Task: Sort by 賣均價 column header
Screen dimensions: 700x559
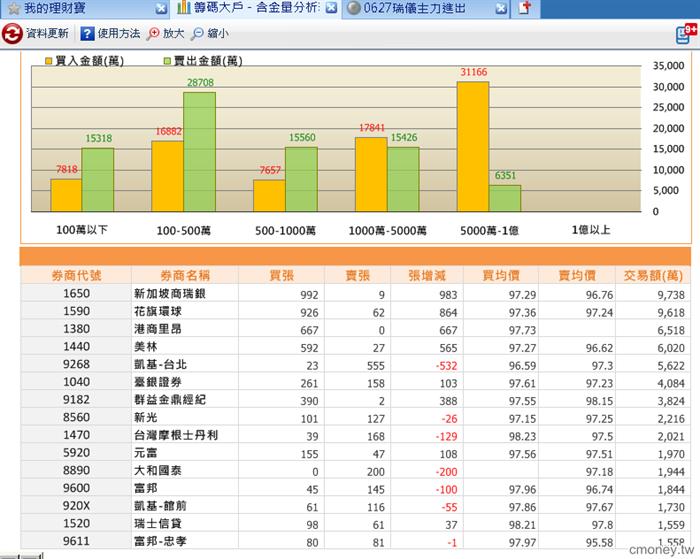Action: pos(577,276)
